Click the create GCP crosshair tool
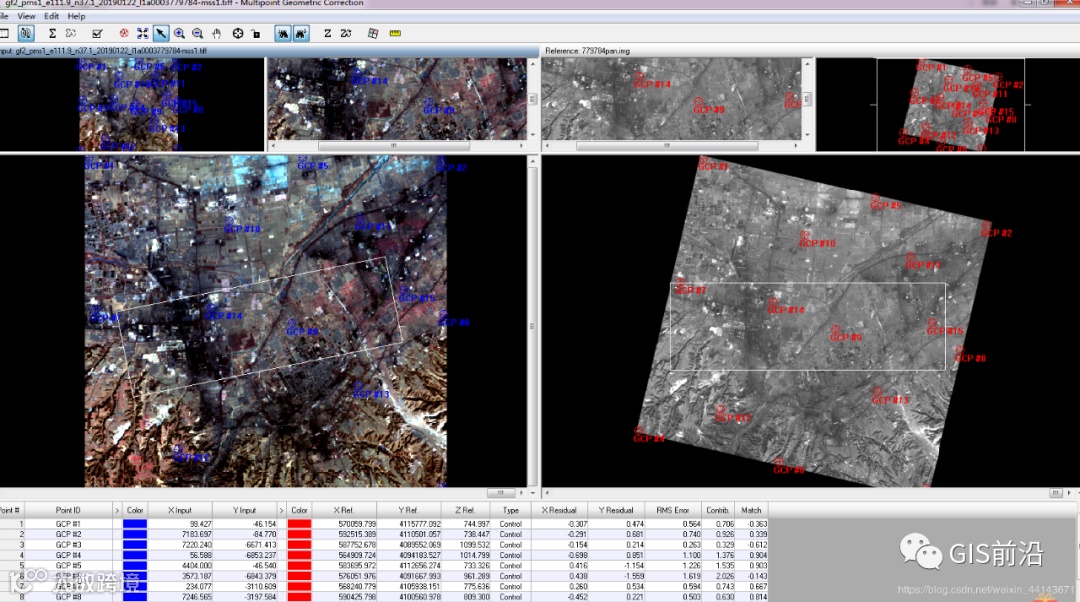 238,34
